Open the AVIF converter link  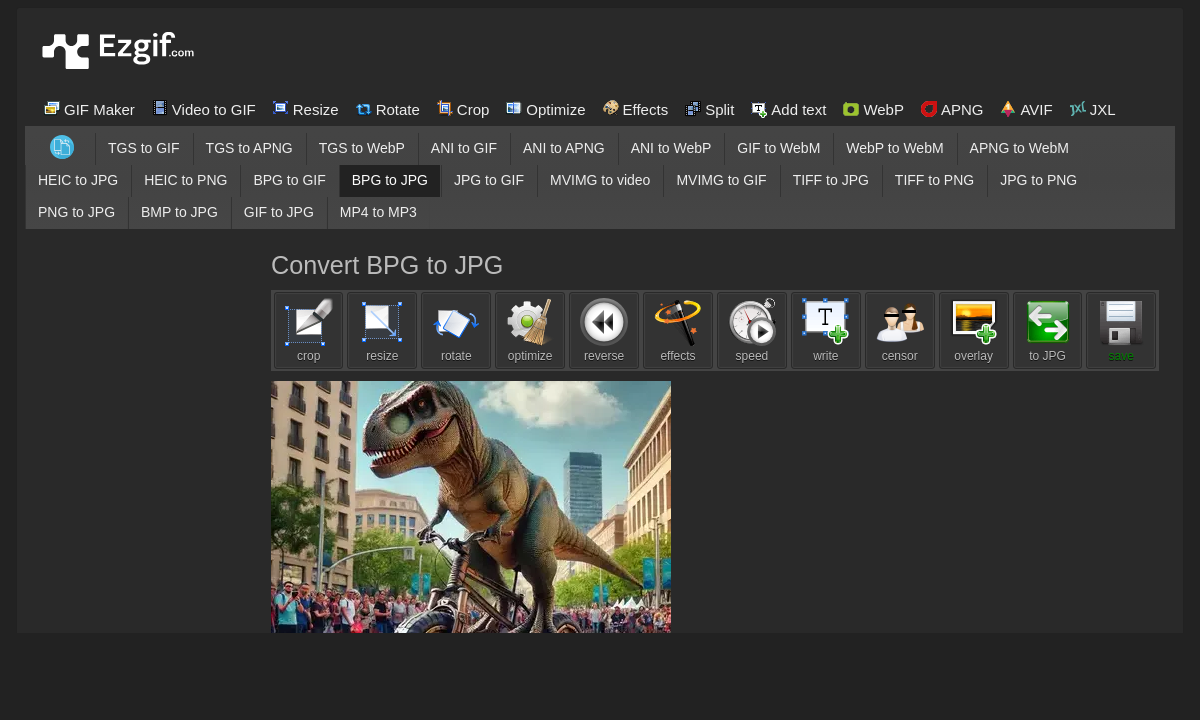[x=1026, y=109]
